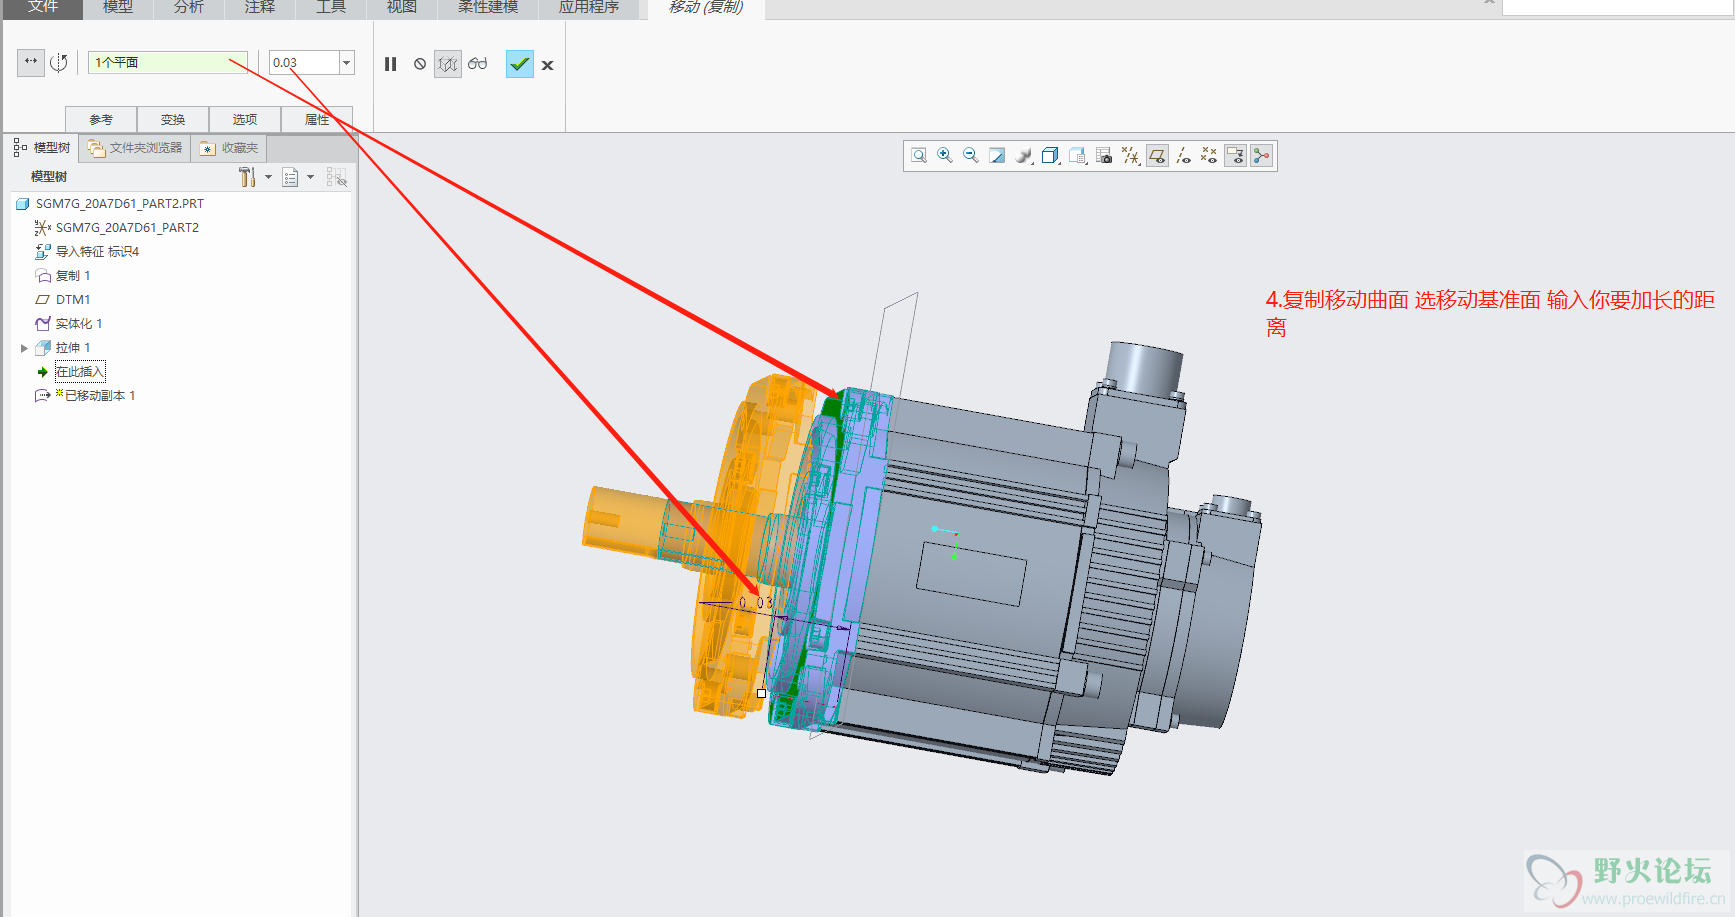The height and width of the screenshot is (917, 1735).
Task: Select the 已移动副本 1 feature
Action: click(x=85, y=395)
